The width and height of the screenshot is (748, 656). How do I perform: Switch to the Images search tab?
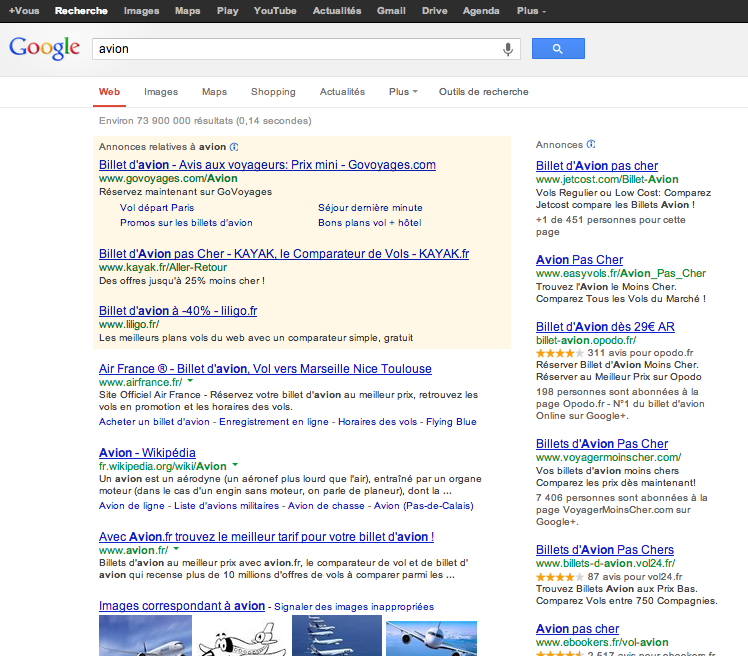(161, 92)
